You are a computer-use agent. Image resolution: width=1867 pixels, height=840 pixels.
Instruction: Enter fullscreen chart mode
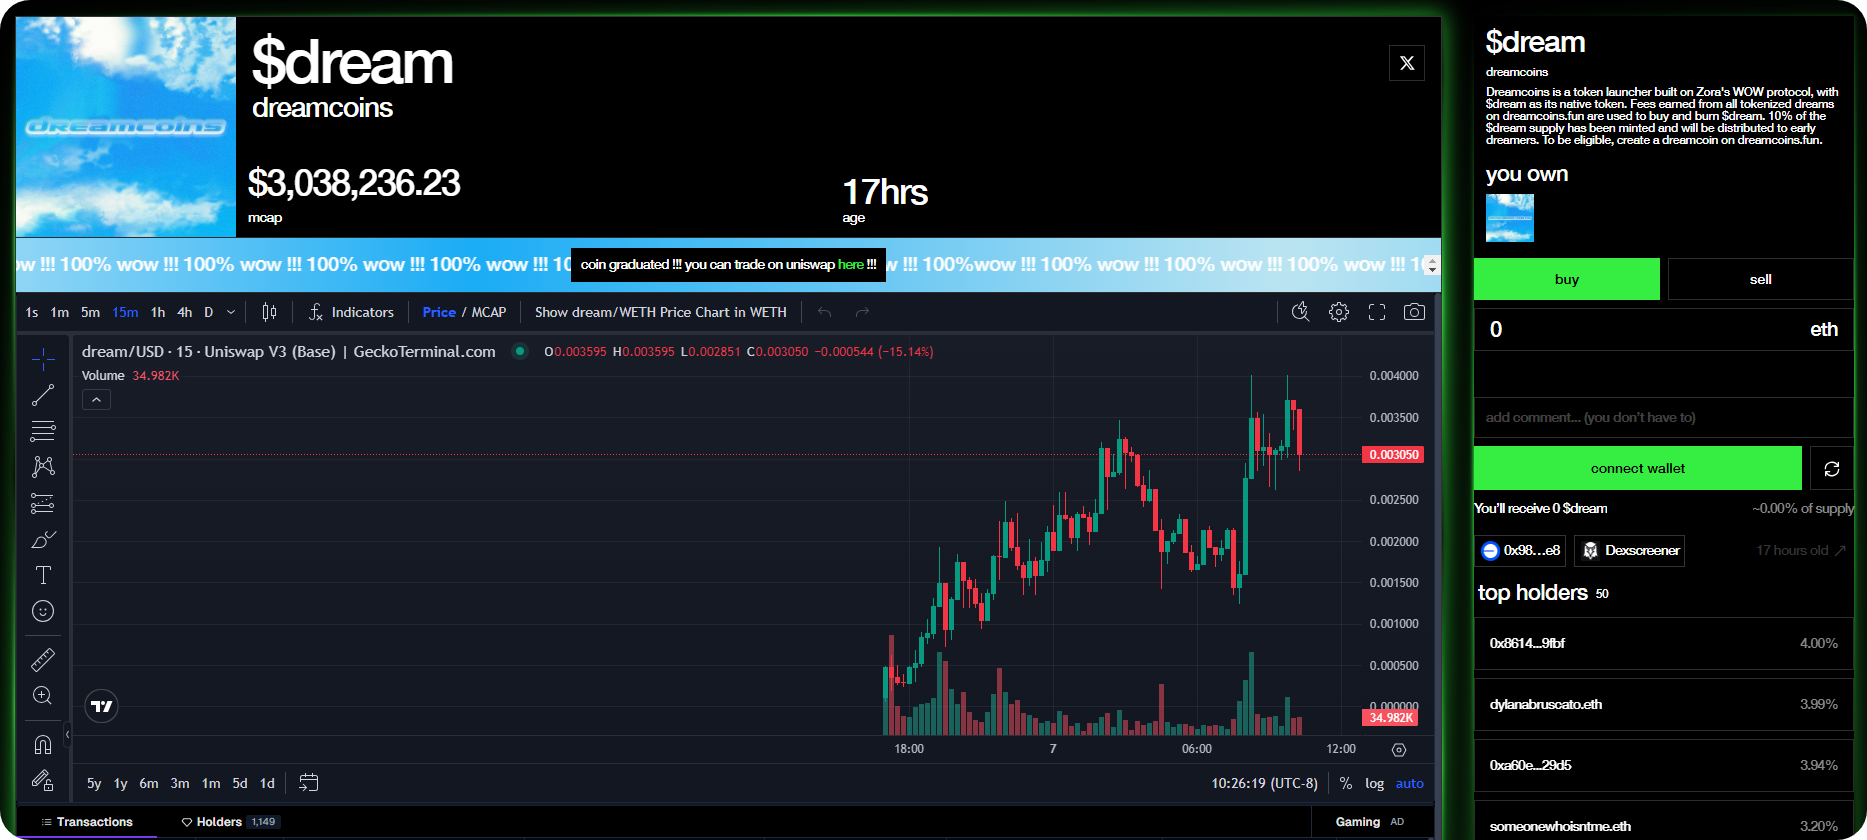tap(1377, 312)
